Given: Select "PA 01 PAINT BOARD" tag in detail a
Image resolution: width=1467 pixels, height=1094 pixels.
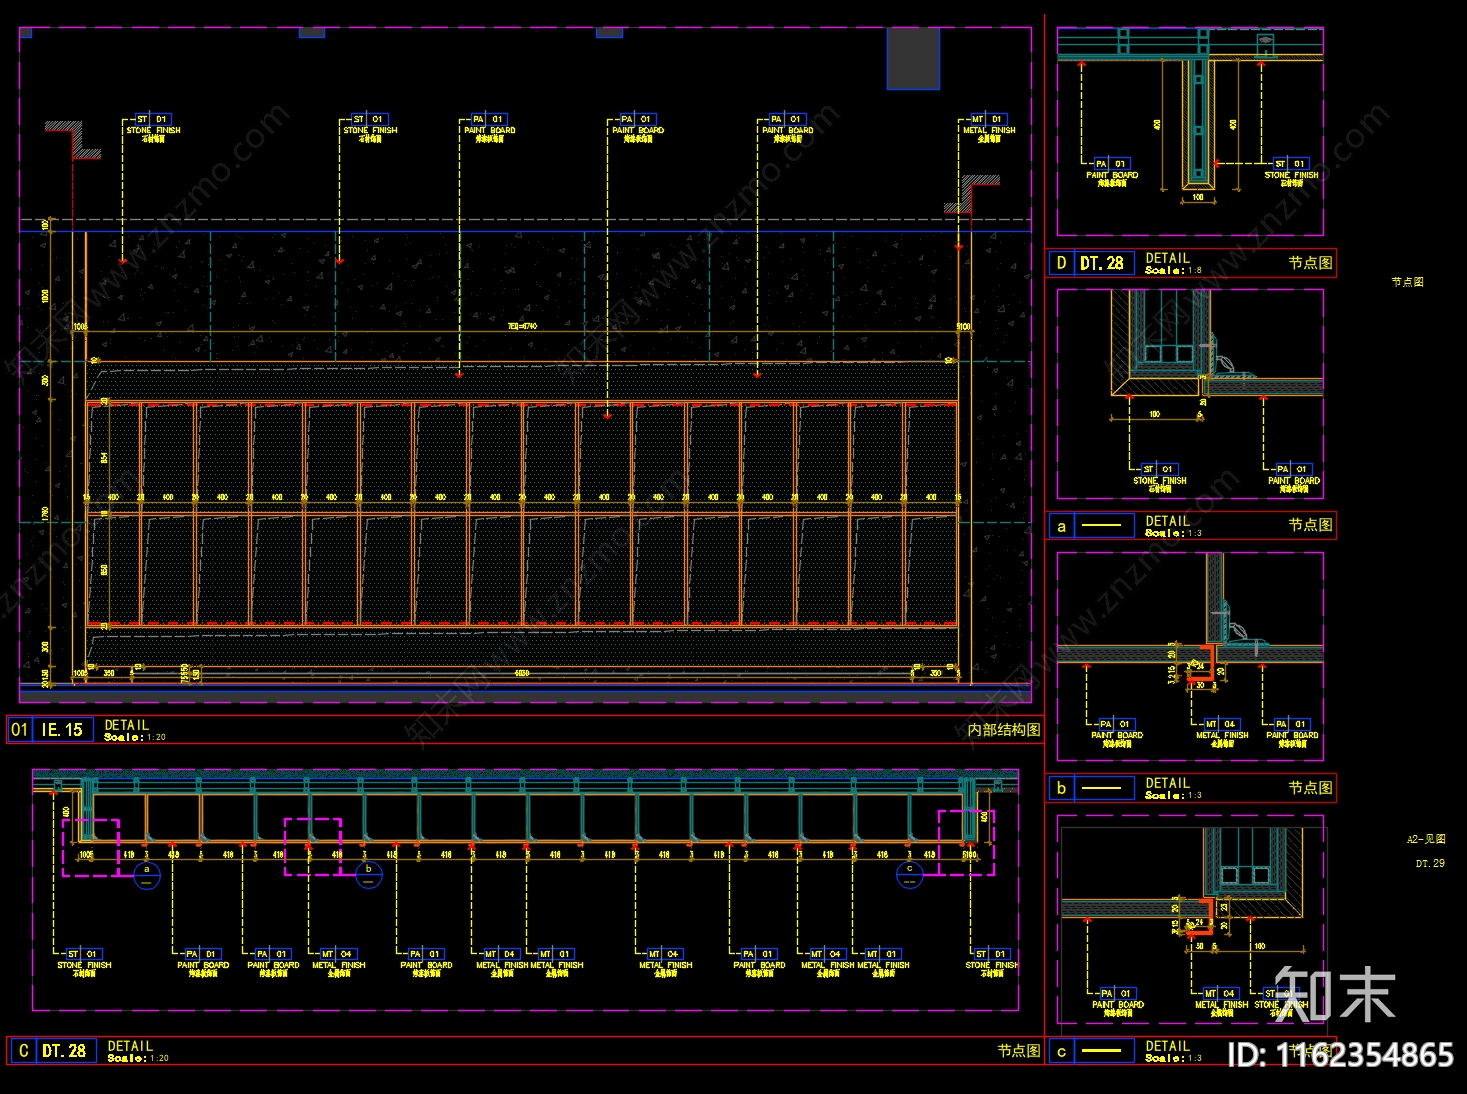Looking at the screenshot, I should [1294, 478].
